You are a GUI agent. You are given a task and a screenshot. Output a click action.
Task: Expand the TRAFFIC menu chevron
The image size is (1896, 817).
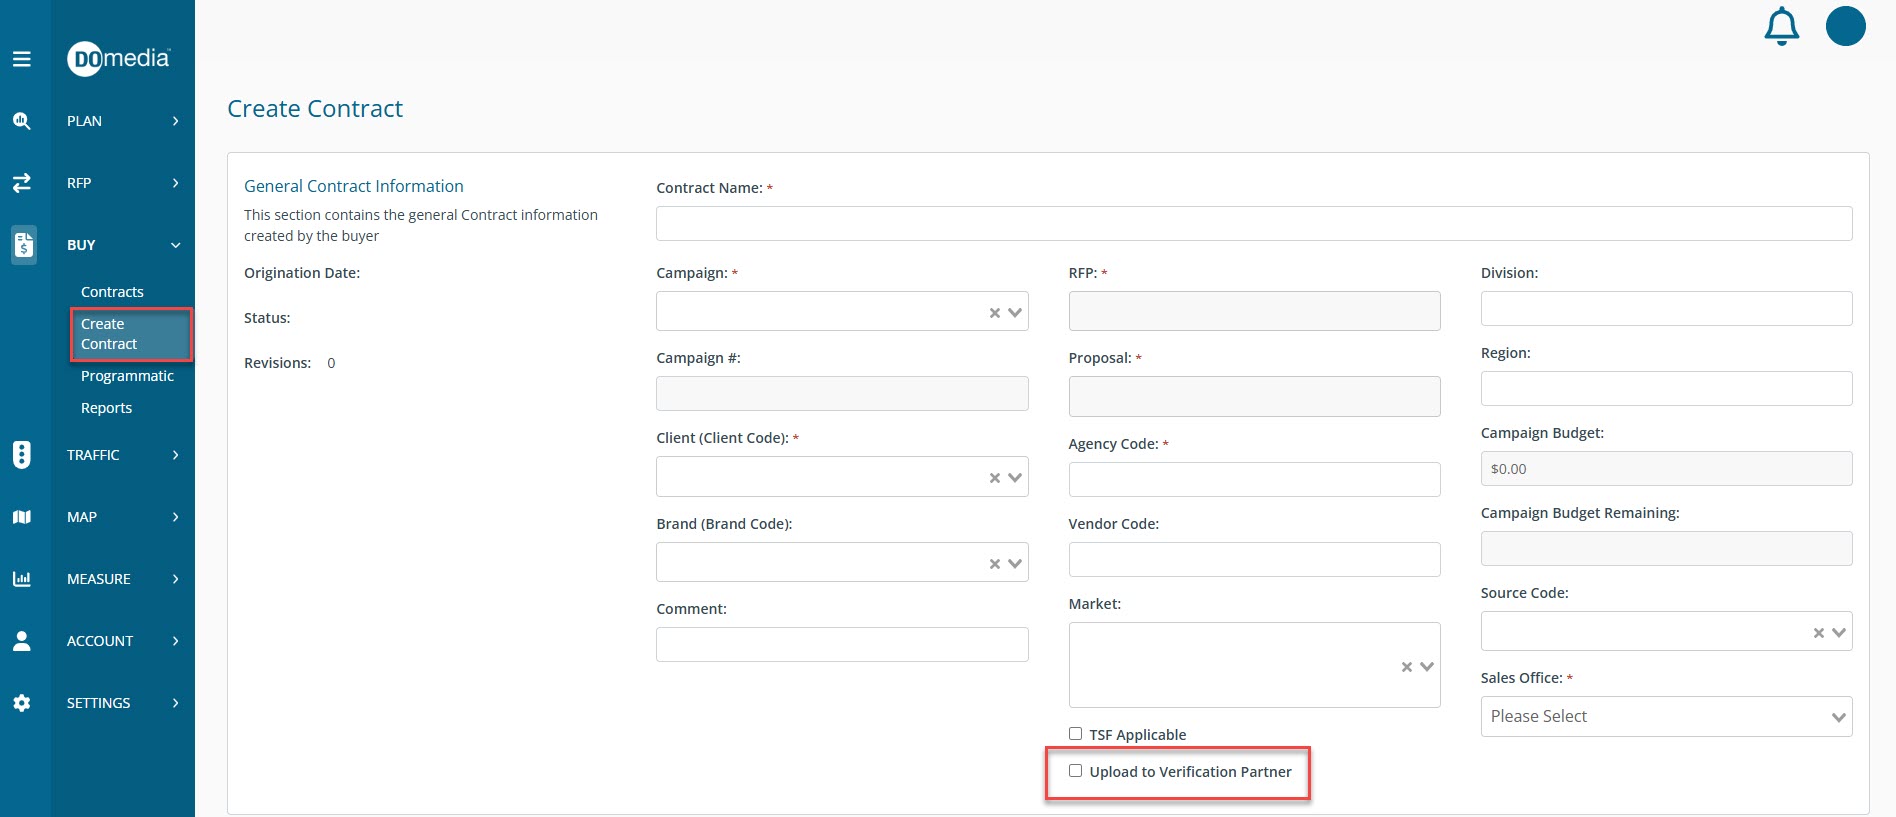(x=176, y=455)
